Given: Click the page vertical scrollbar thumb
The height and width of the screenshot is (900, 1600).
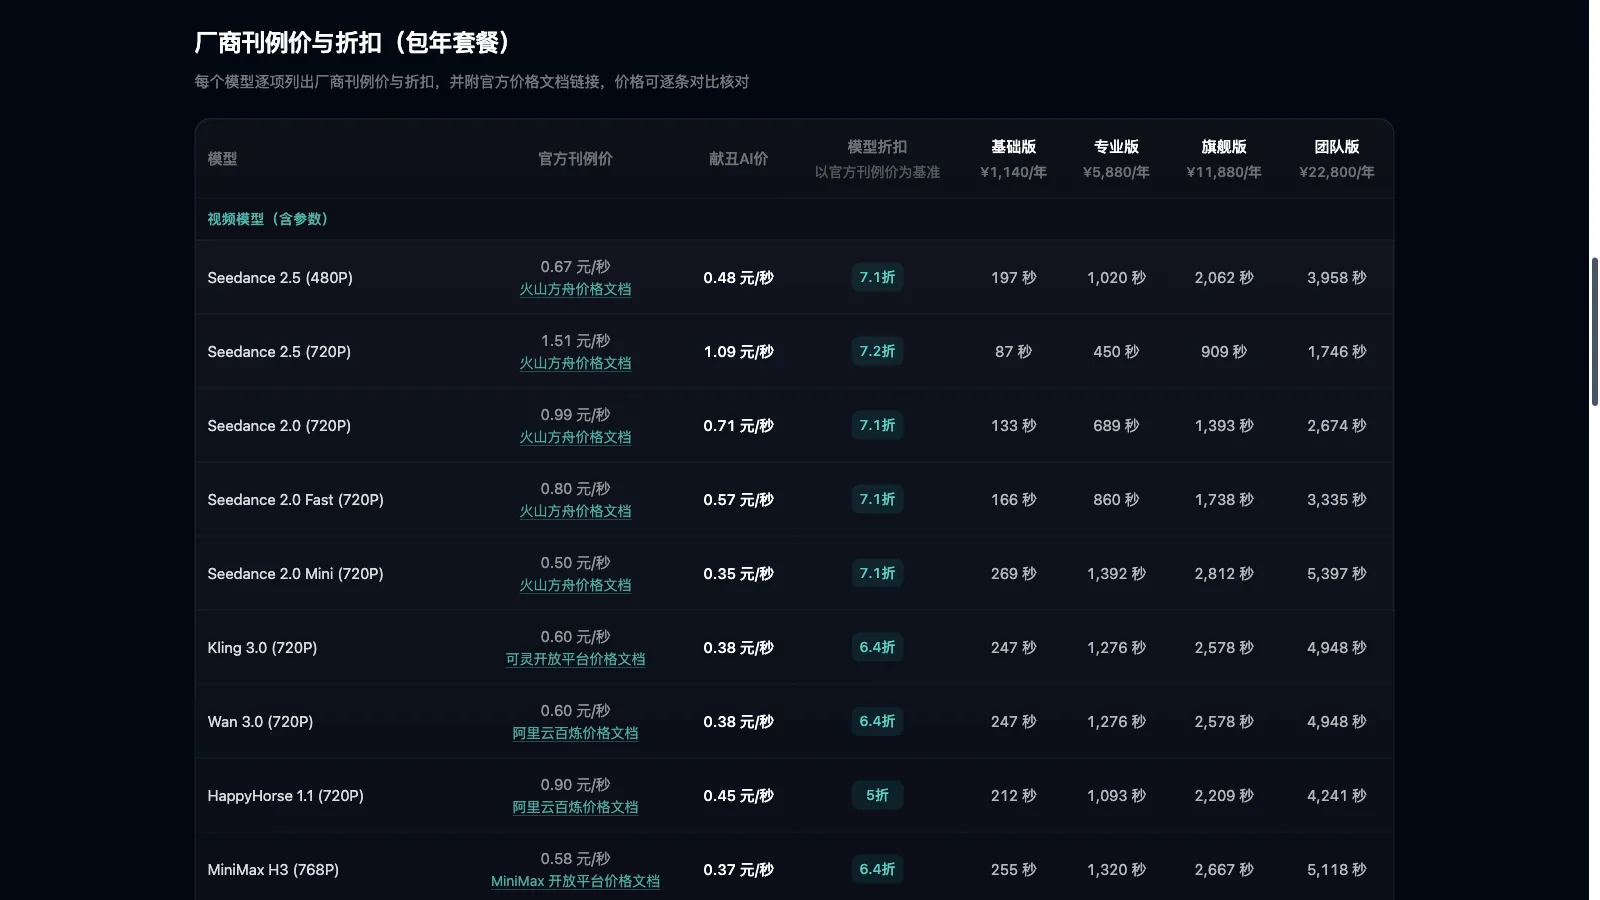Looking at the screenshot, I should (1595, 331).
